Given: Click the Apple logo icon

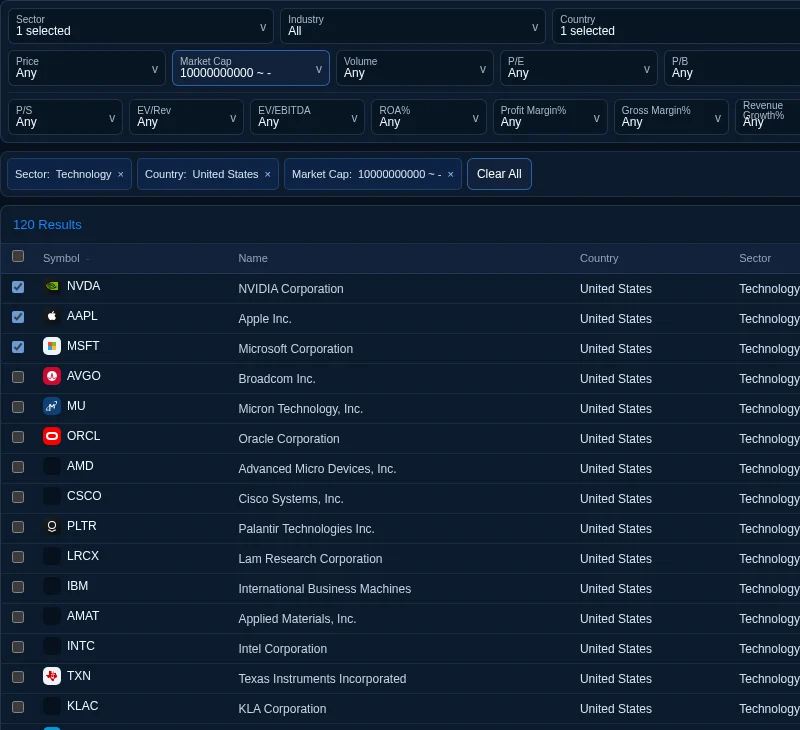Looking at the screenshot, I should click(52, 316).
